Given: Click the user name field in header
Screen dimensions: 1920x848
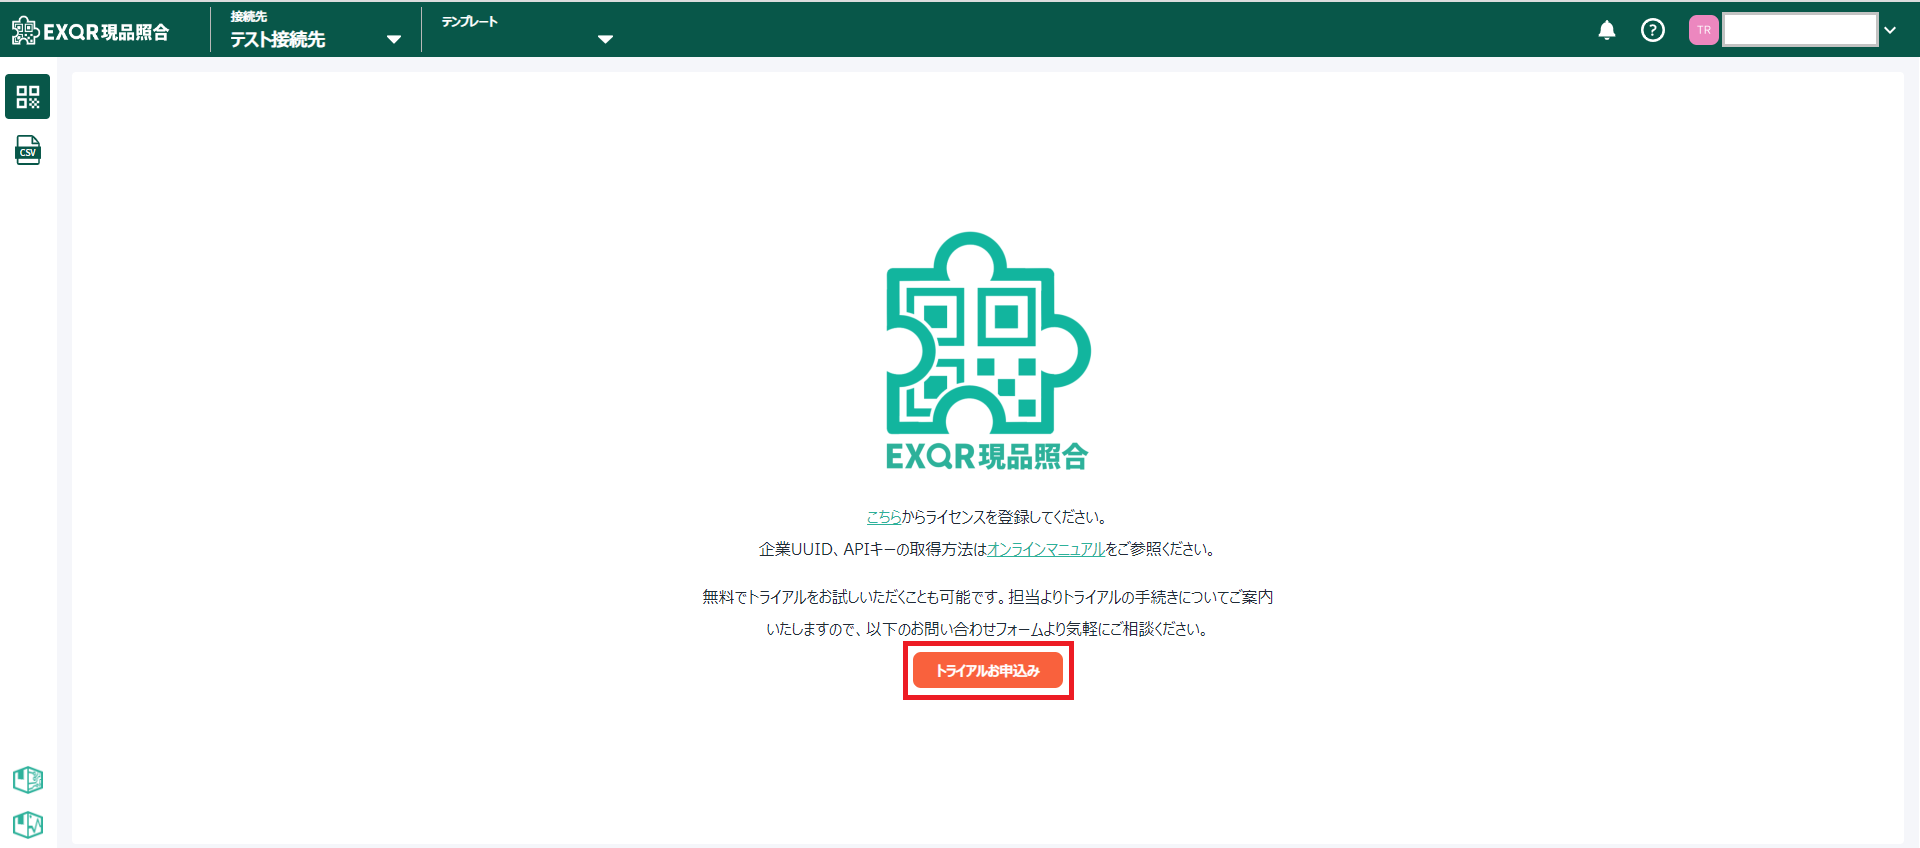Looking at the screenshot, I should coord(1800,30).
